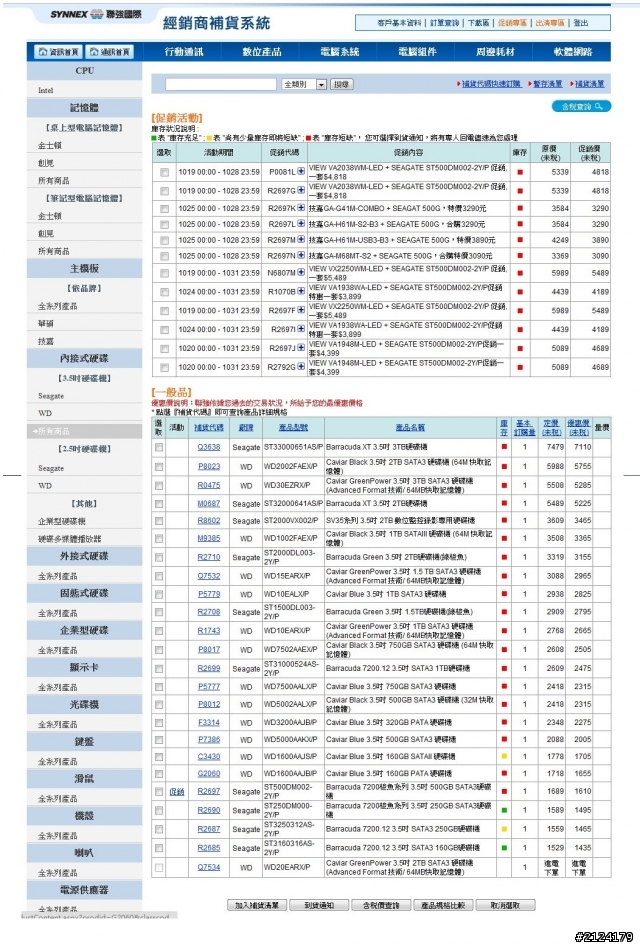Open 企業型硬碟機 in the sidebar

(62, 521)
